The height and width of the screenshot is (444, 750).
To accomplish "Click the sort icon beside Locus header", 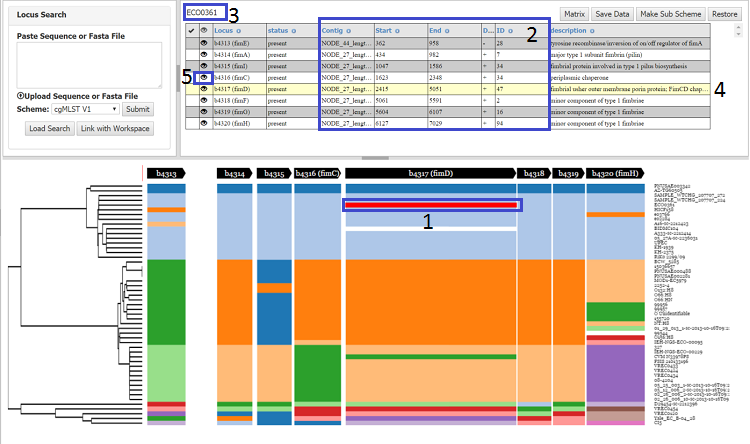I will coord(239,31).
